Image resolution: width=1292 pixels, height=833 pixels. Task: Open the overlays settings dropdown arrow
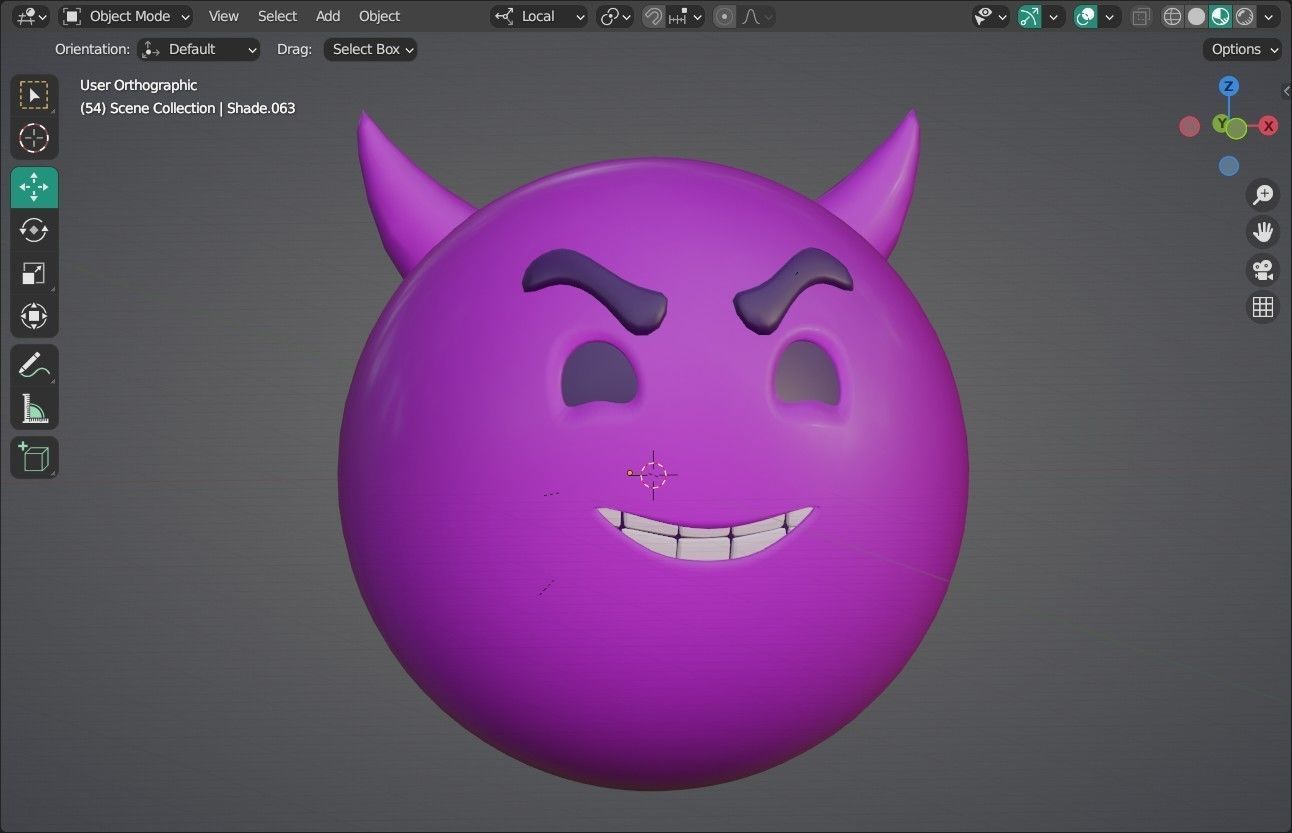[x=1110, y=16]
